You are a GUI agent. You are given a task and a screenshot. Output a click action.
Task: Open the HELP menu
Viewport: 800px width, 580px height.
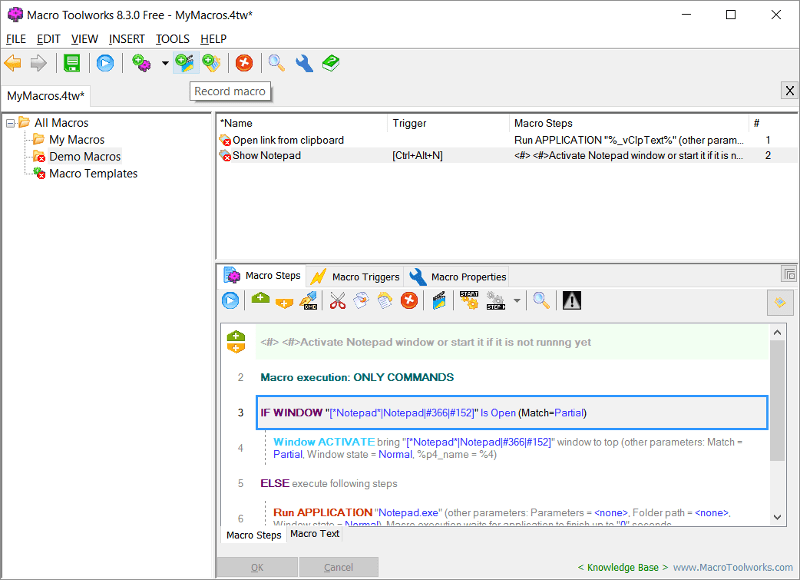coord(213,39)
